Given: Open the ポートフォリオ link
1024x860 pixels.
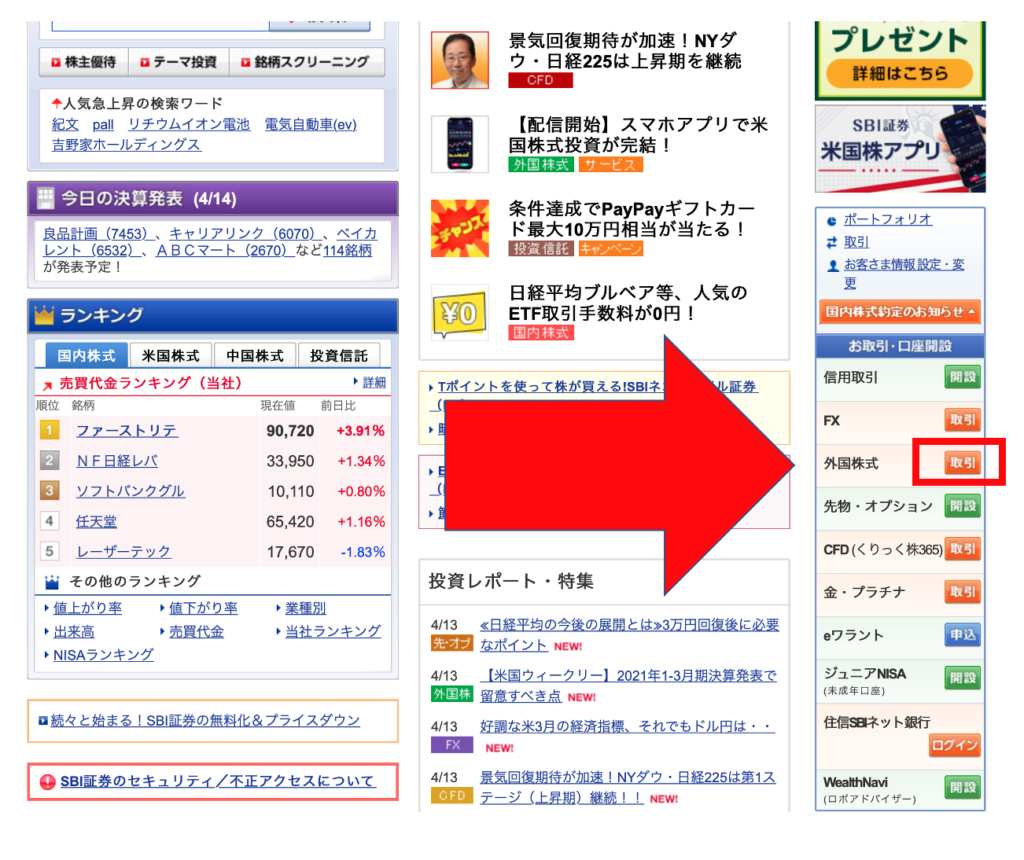Looking at the screenshot, I should coord(888,219).
